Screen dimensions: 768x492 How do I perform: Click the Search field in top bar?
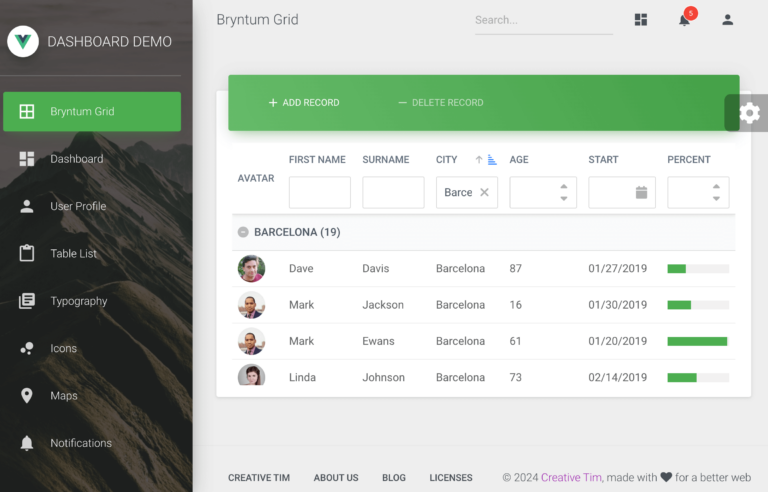coord(544,21)
